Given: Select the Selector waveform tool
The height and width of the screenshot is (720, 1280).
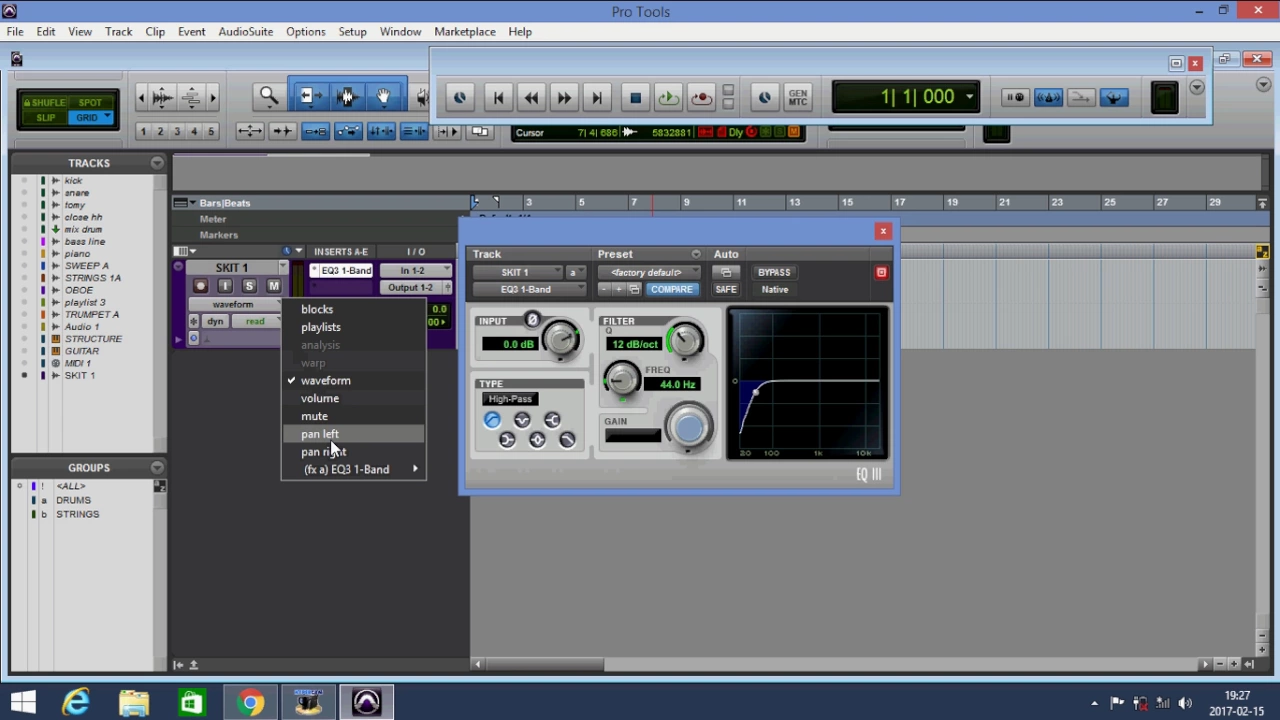Looking at the screenshot, I should 347,96.
